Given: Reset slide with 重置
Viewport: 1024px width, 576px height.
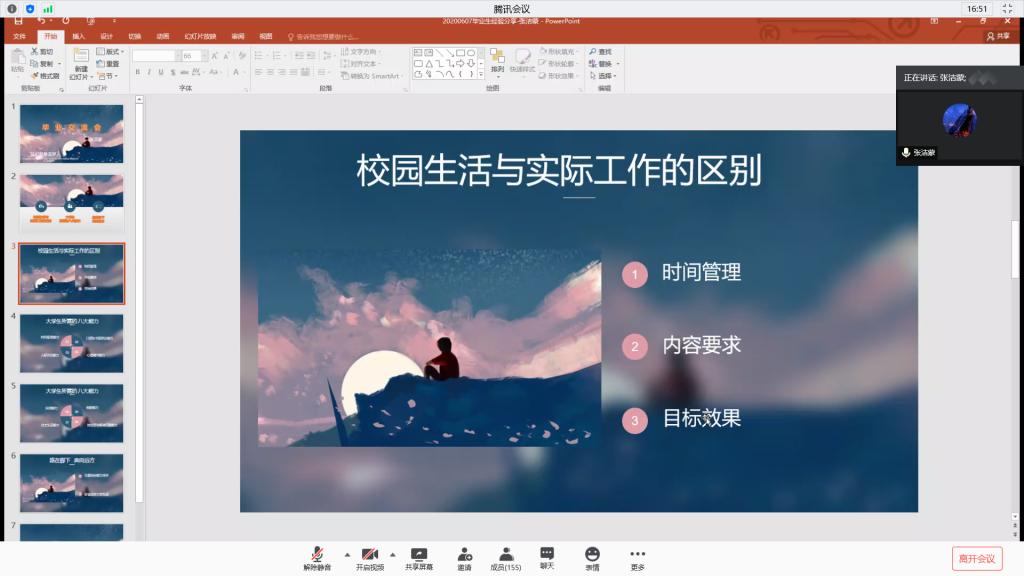Looking at the screenshot, I should pos(108,64).
